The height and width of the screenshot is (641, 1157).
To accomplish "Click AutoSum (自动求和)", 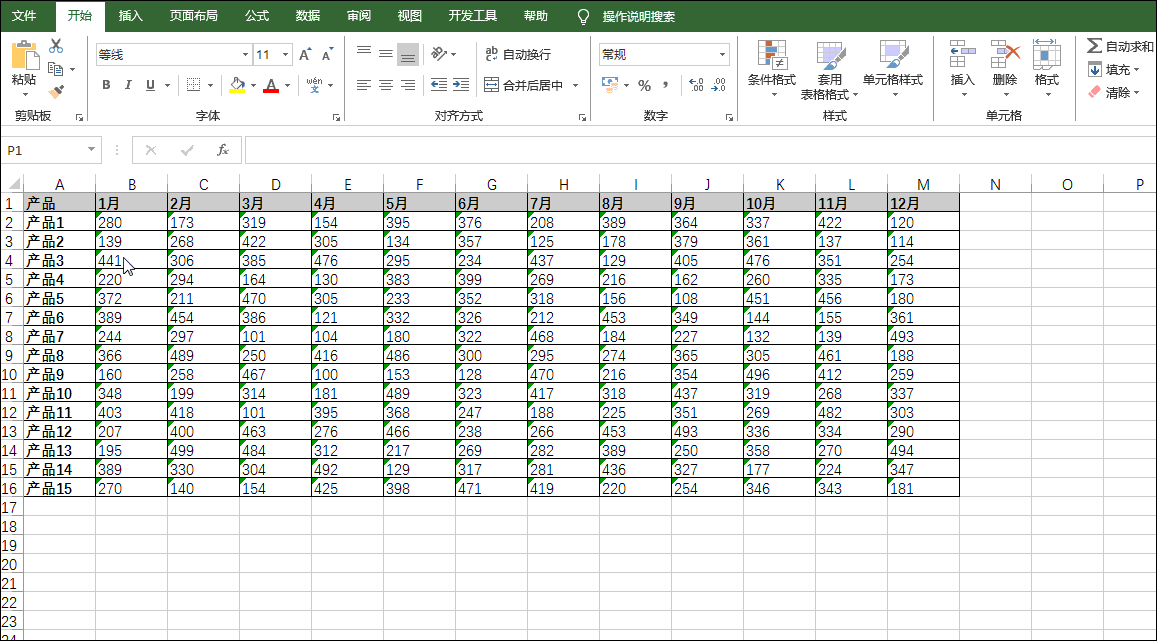I will (1119, 46).
